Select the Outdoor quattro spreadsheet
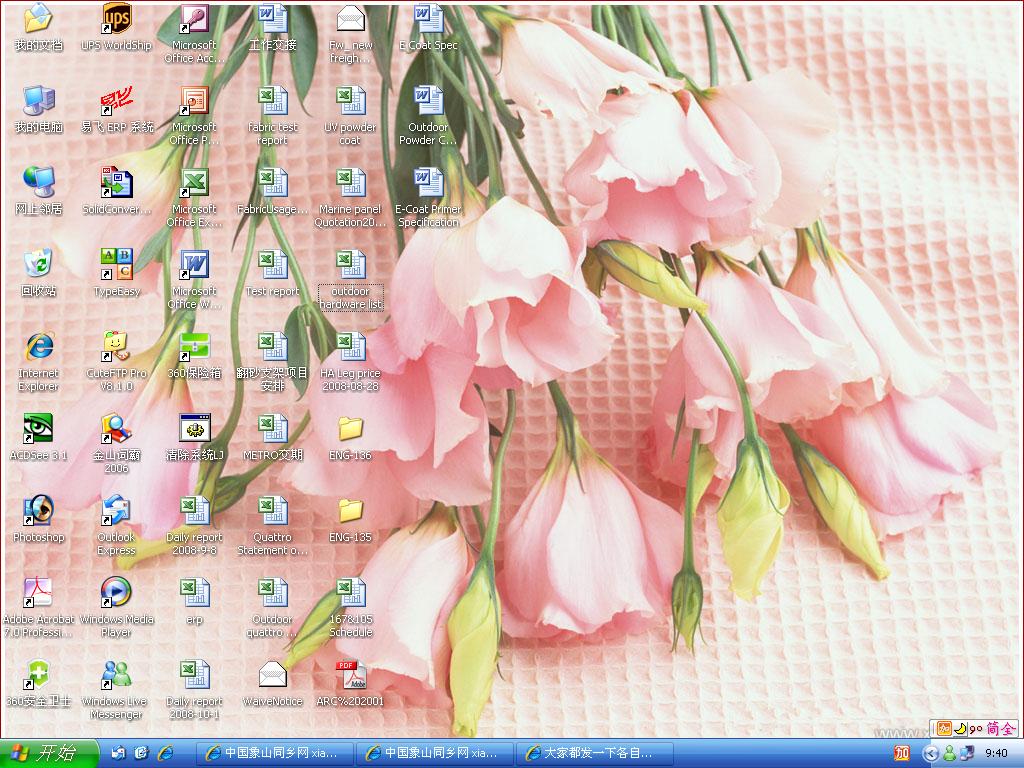 pyautogui.click(x=272, y=607)
